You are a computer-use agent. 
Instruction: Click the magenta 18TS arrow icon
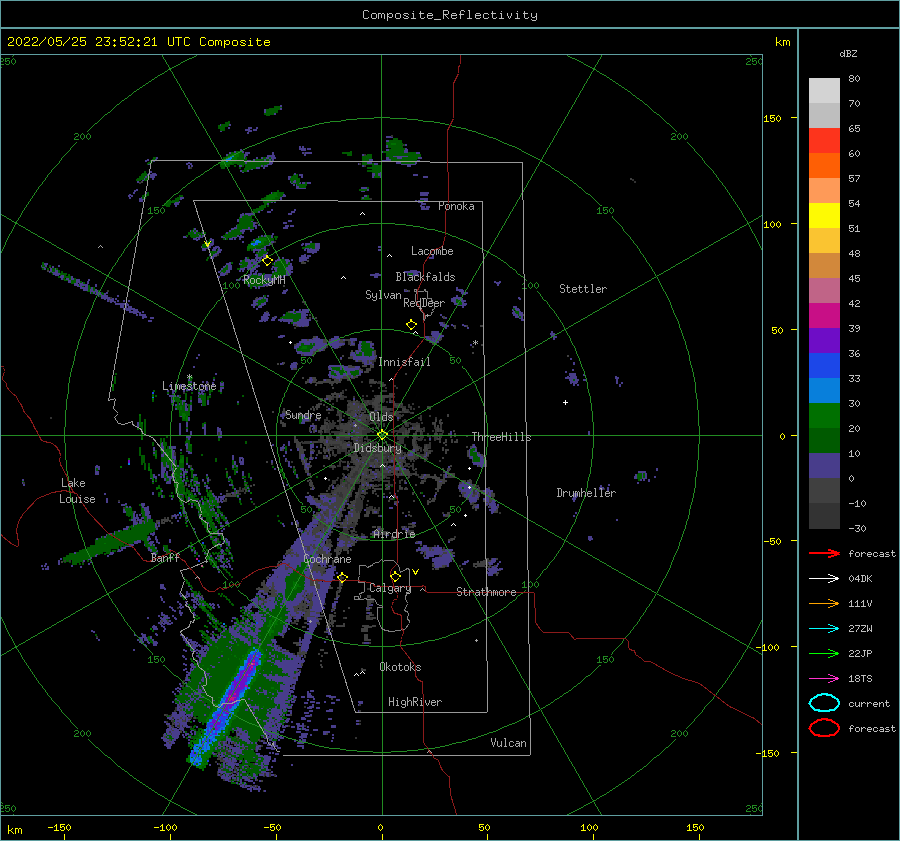824,679
